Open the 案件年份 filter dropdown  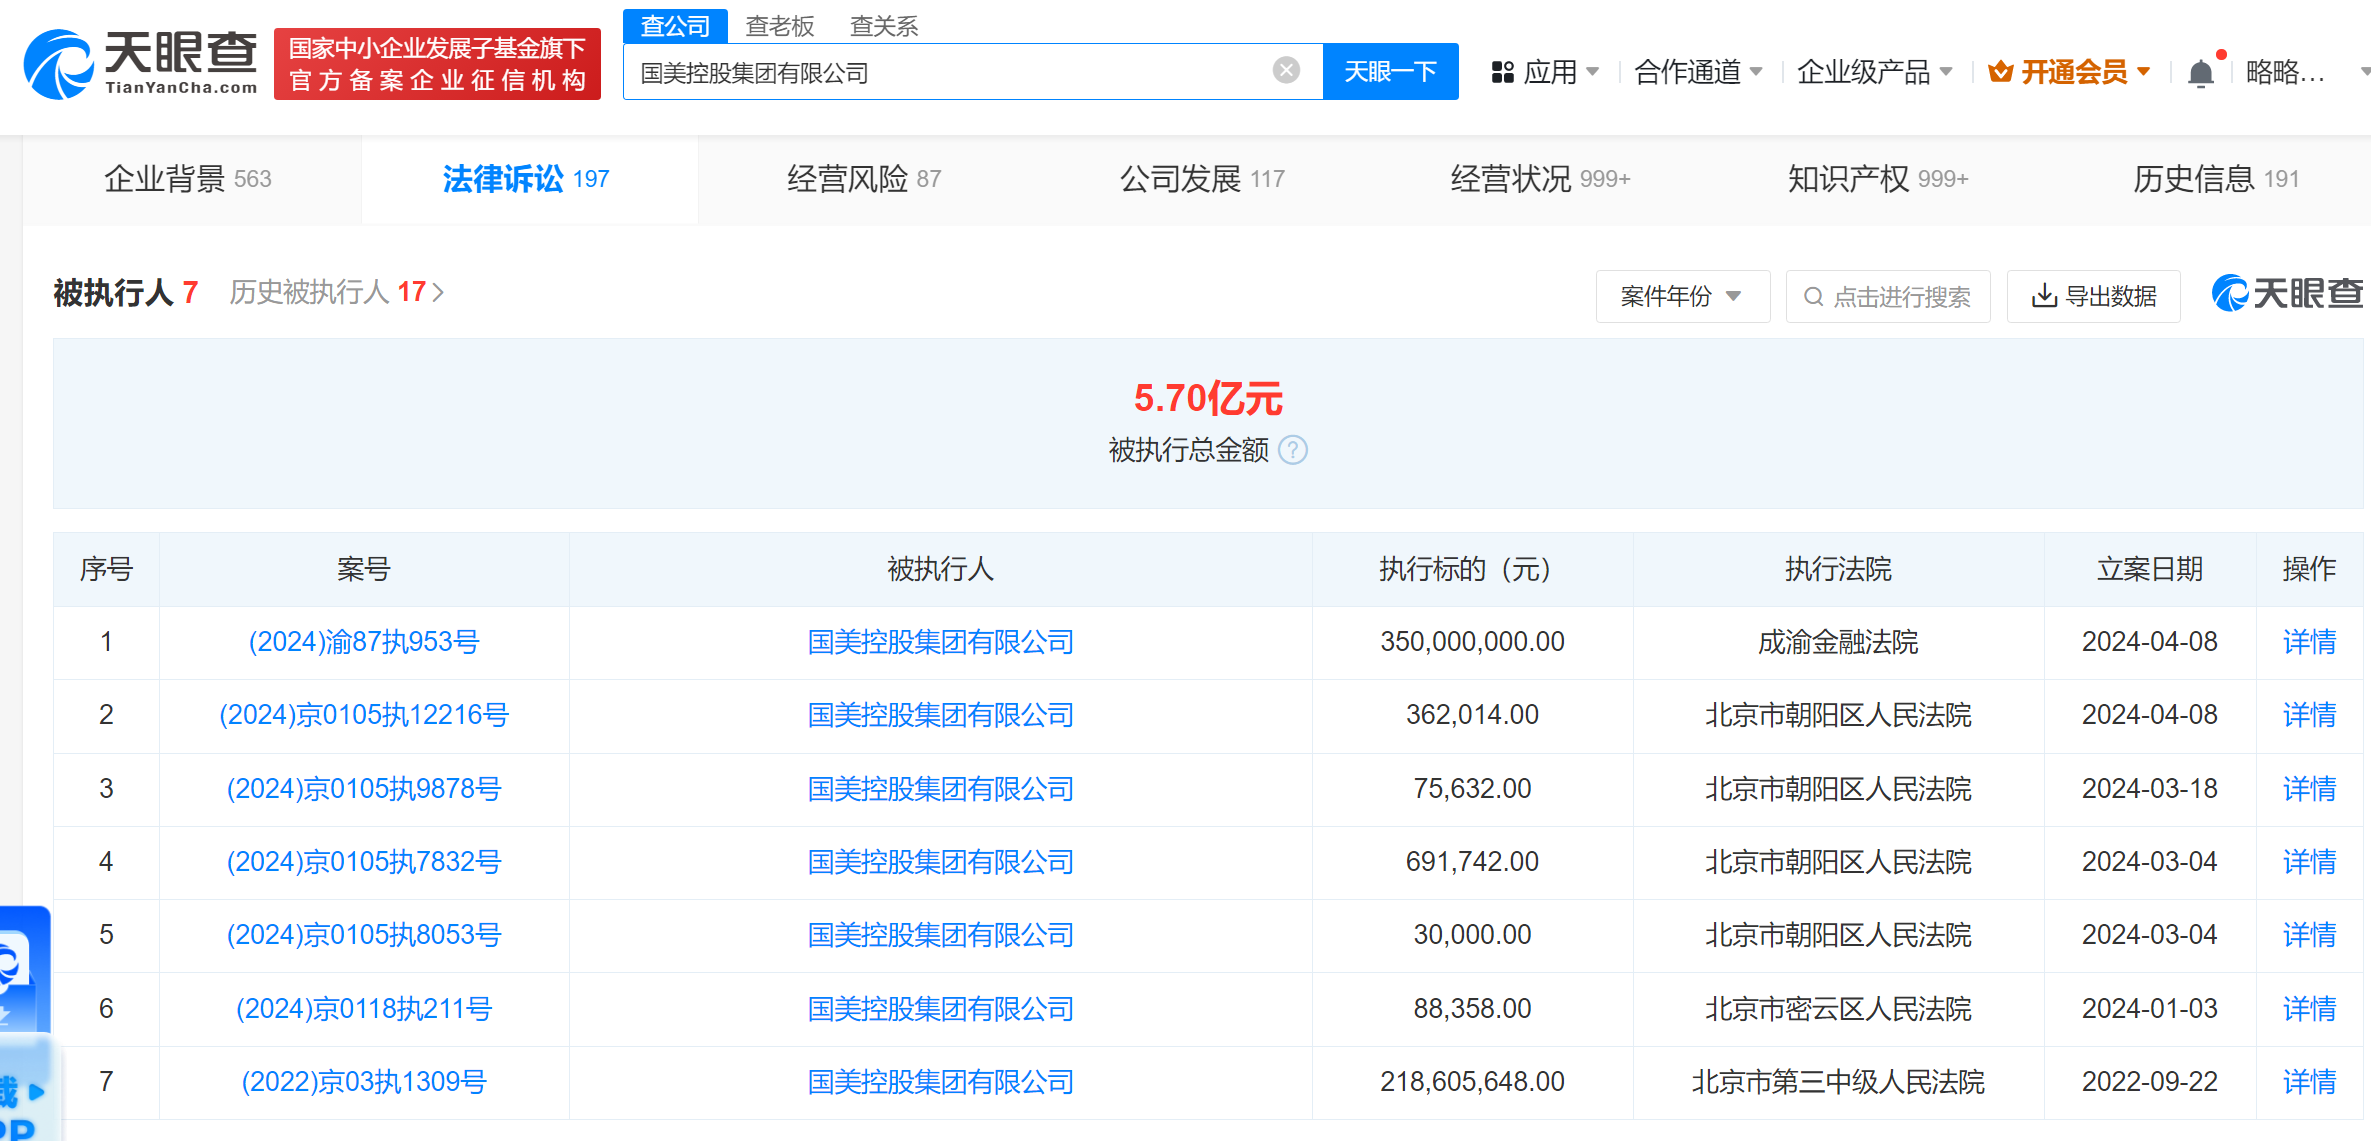point(1683,296)
